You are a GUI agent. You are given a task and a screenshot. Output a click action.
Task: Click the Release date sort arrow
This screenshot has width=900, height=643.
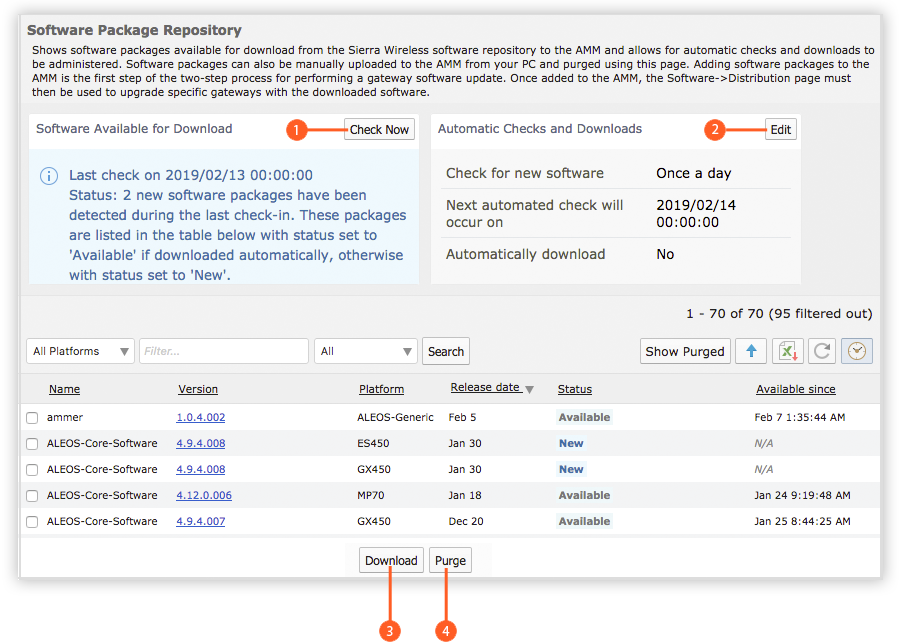point(529,389)
